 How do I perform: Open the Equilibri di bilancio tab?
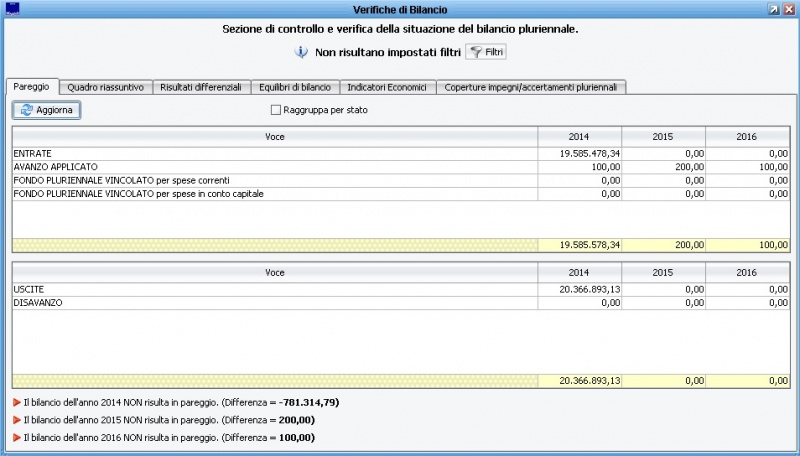click(x=295, y=87)
